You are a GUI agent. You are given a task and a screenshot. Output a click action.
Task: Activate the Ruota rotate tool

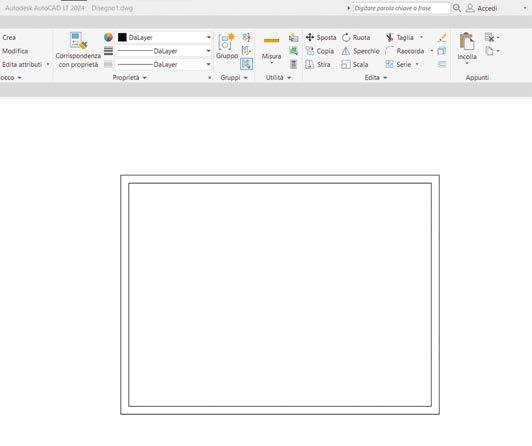356,37
